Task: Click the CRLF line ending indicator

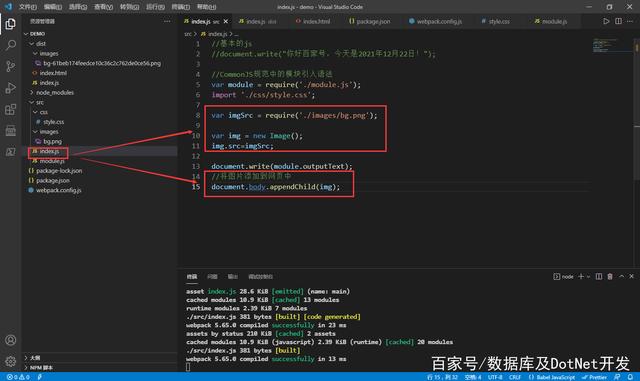Action: point(515,377)
